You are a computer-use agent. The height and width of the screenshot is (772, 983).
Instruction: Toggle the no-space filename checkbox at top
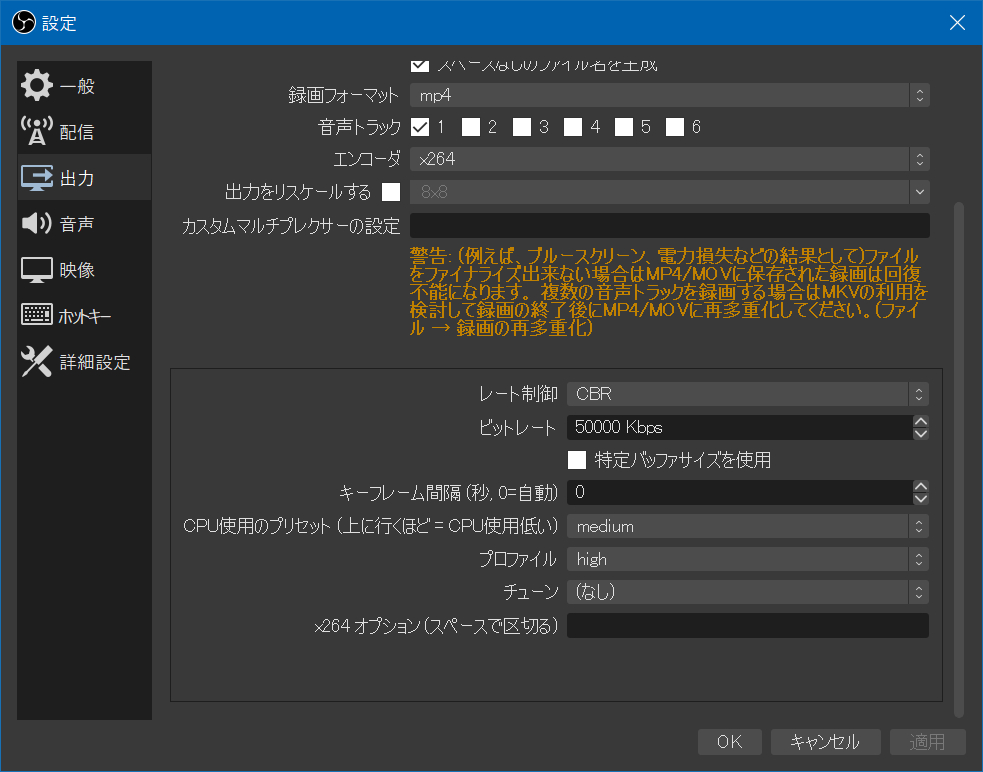(420, 65)
